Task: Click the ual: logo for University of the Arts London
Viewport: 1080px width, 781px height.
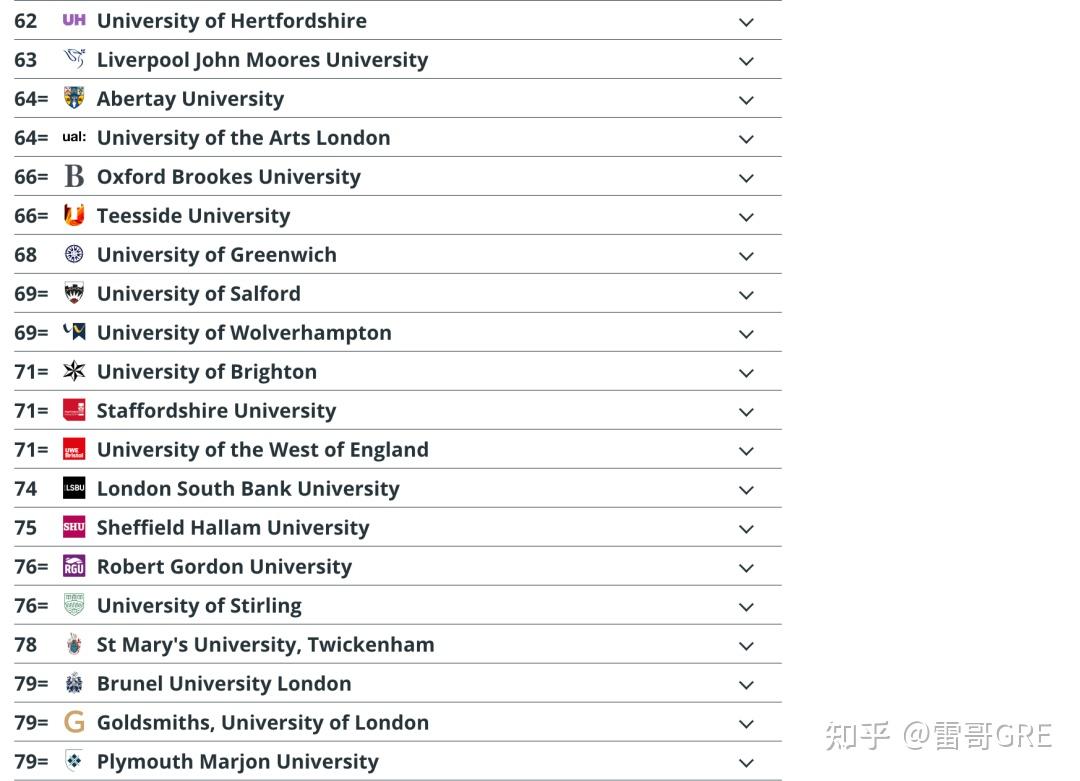Action: [73, 137]
